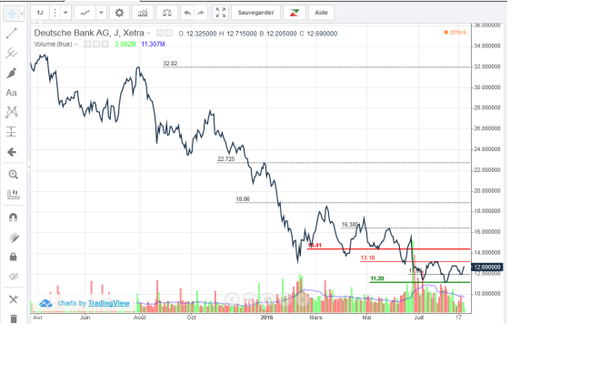Click the vertical dots interval menu
600x375 pixels.
pos(55,13)
